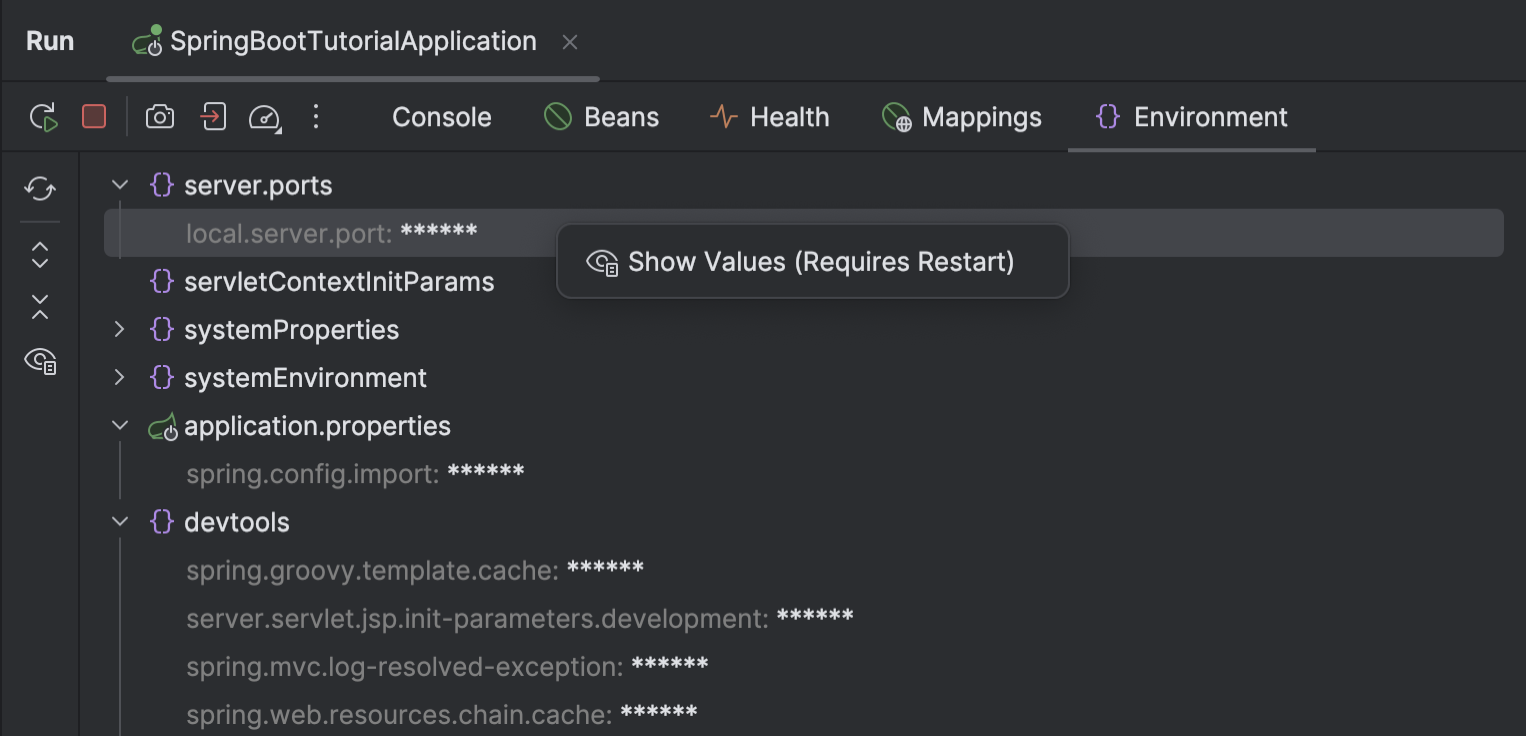1526x736 pixels.
Task: Open the Health tab
Action: coord(769,117)
